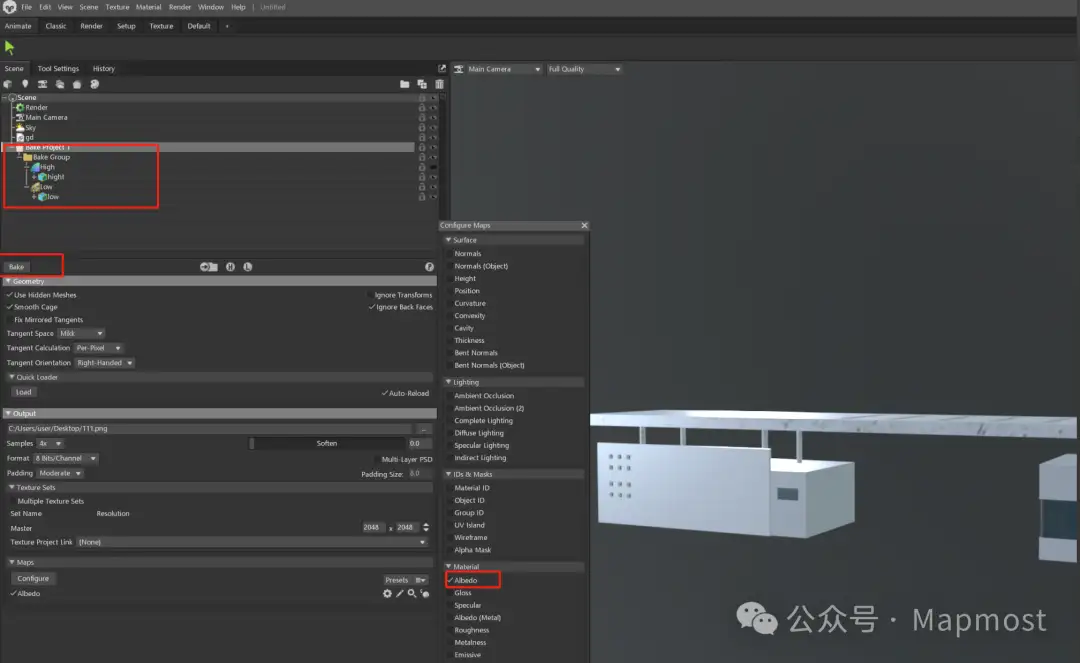Adjust the Soften slider

[327, 444]
